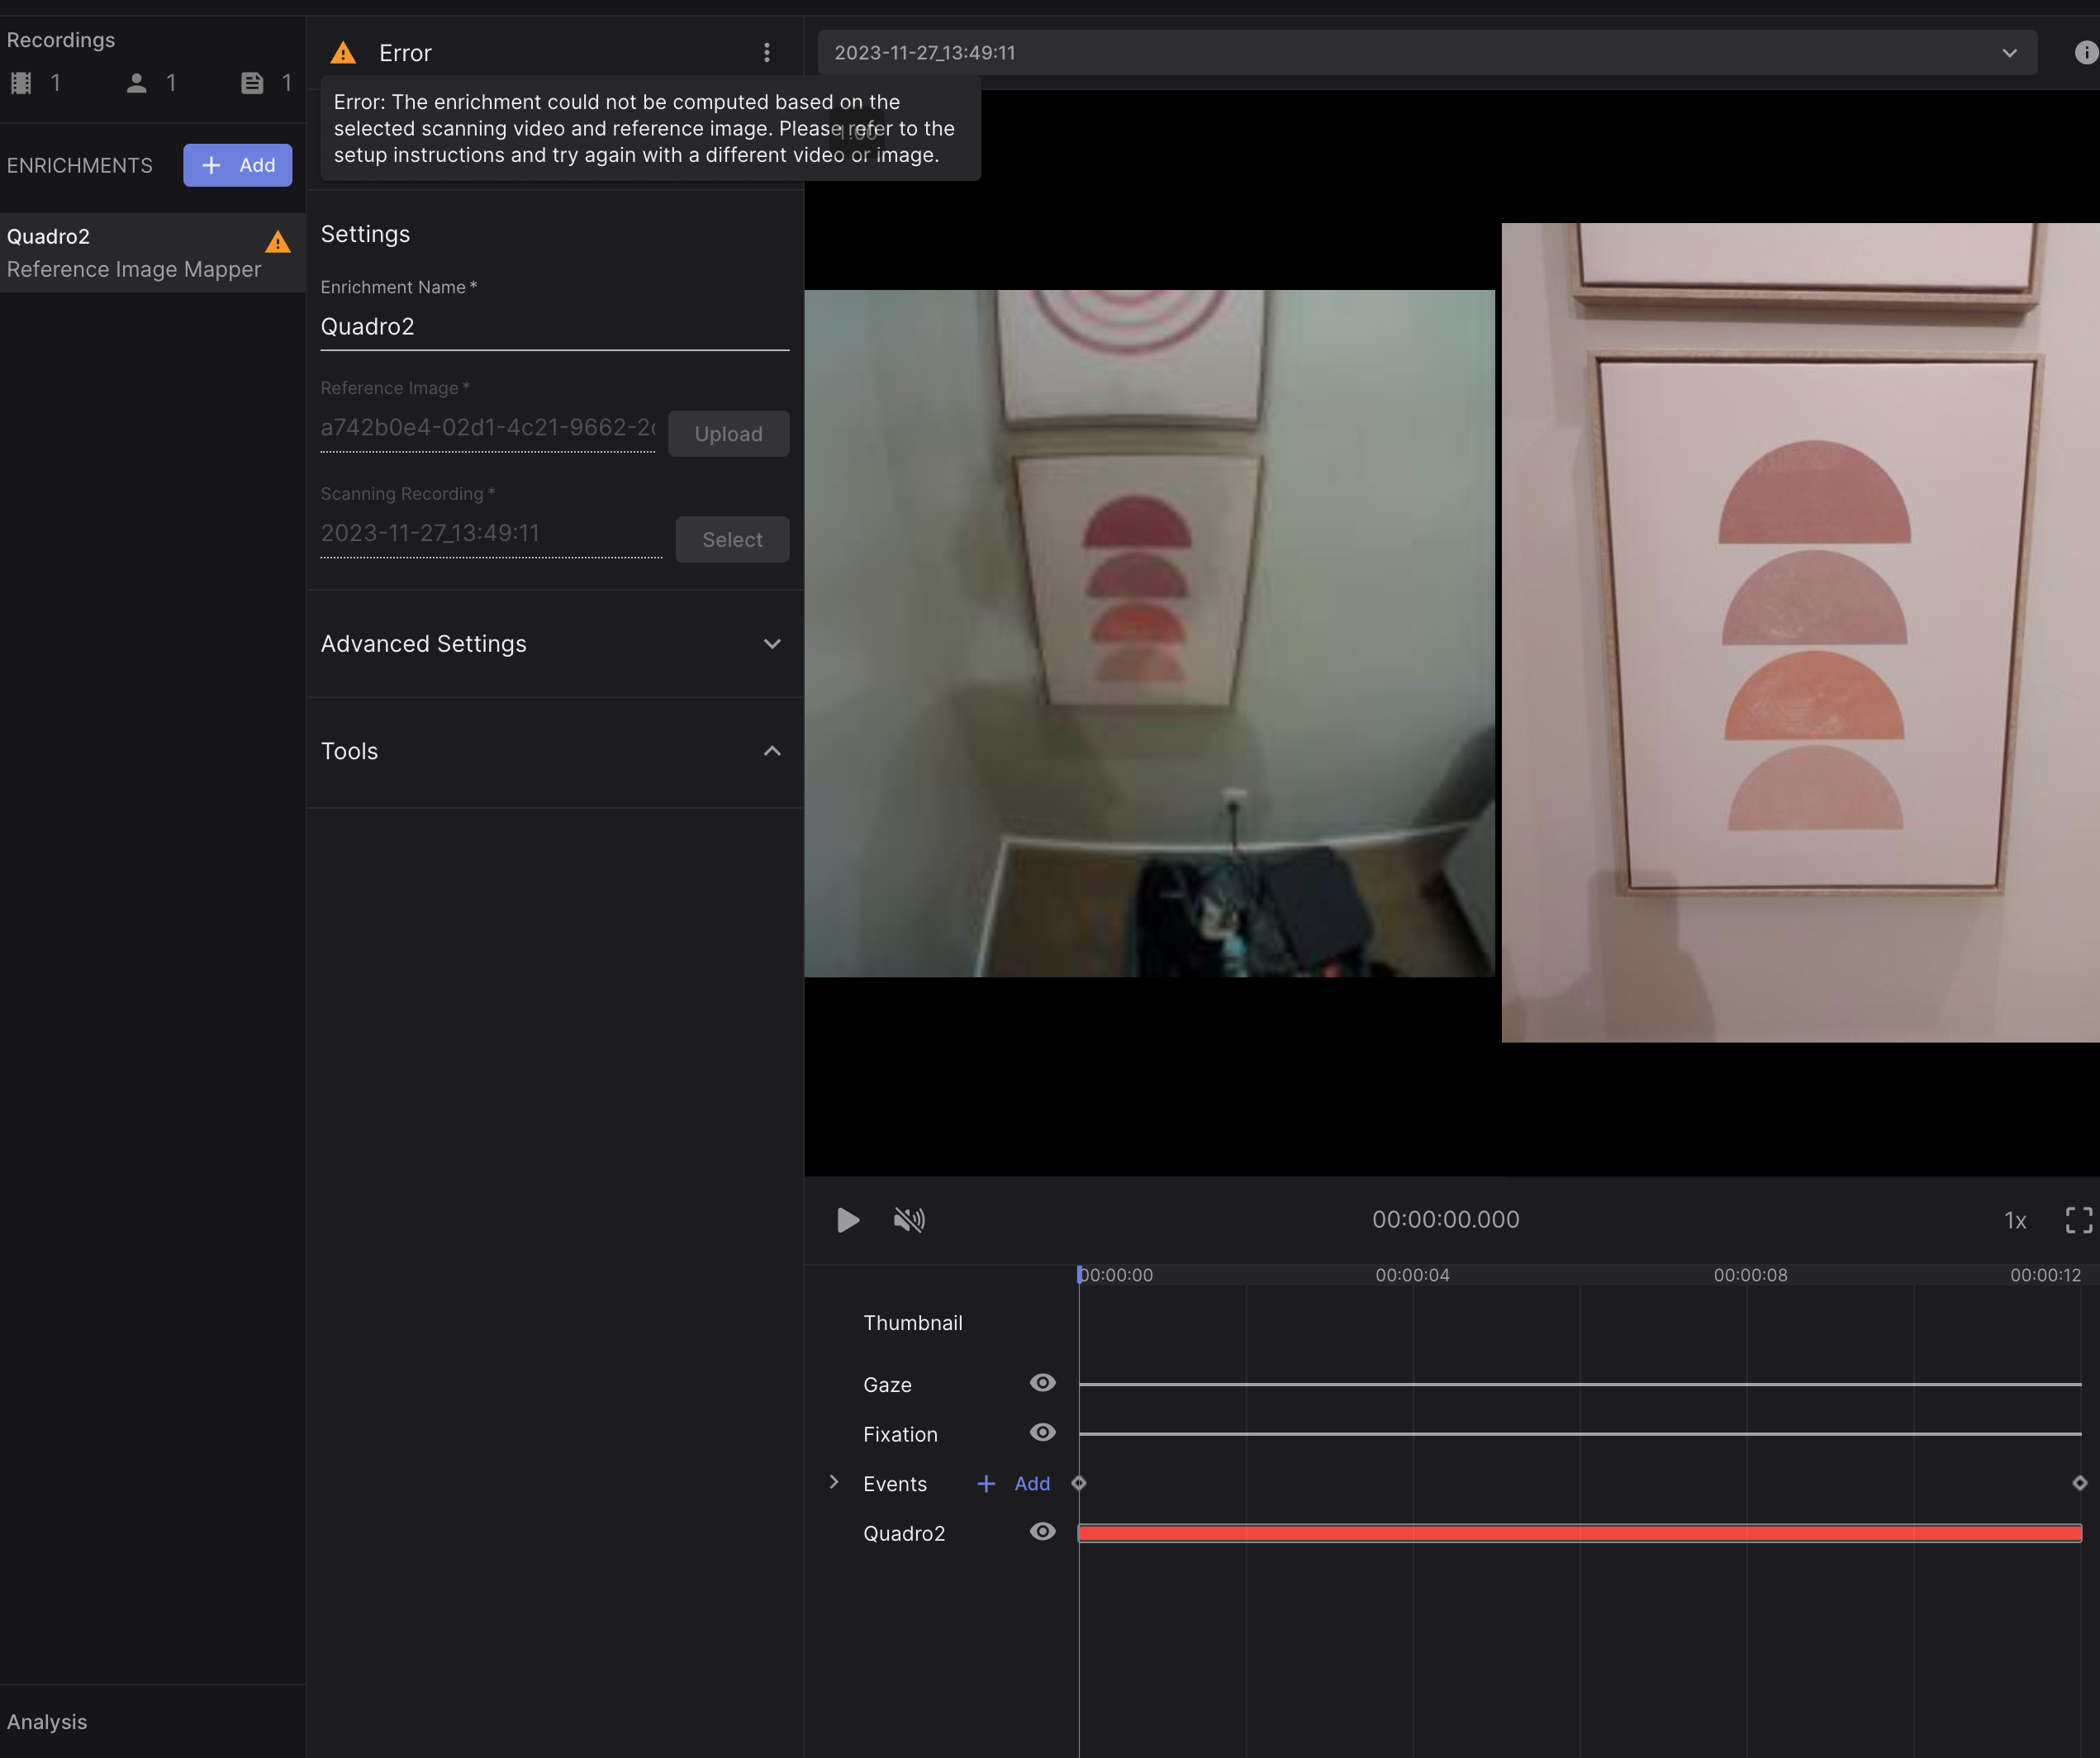Click the Fixation timeline track line
This screenshot has width=2100, height=1758.
pyautogui.click(x=1580, y=1434)
